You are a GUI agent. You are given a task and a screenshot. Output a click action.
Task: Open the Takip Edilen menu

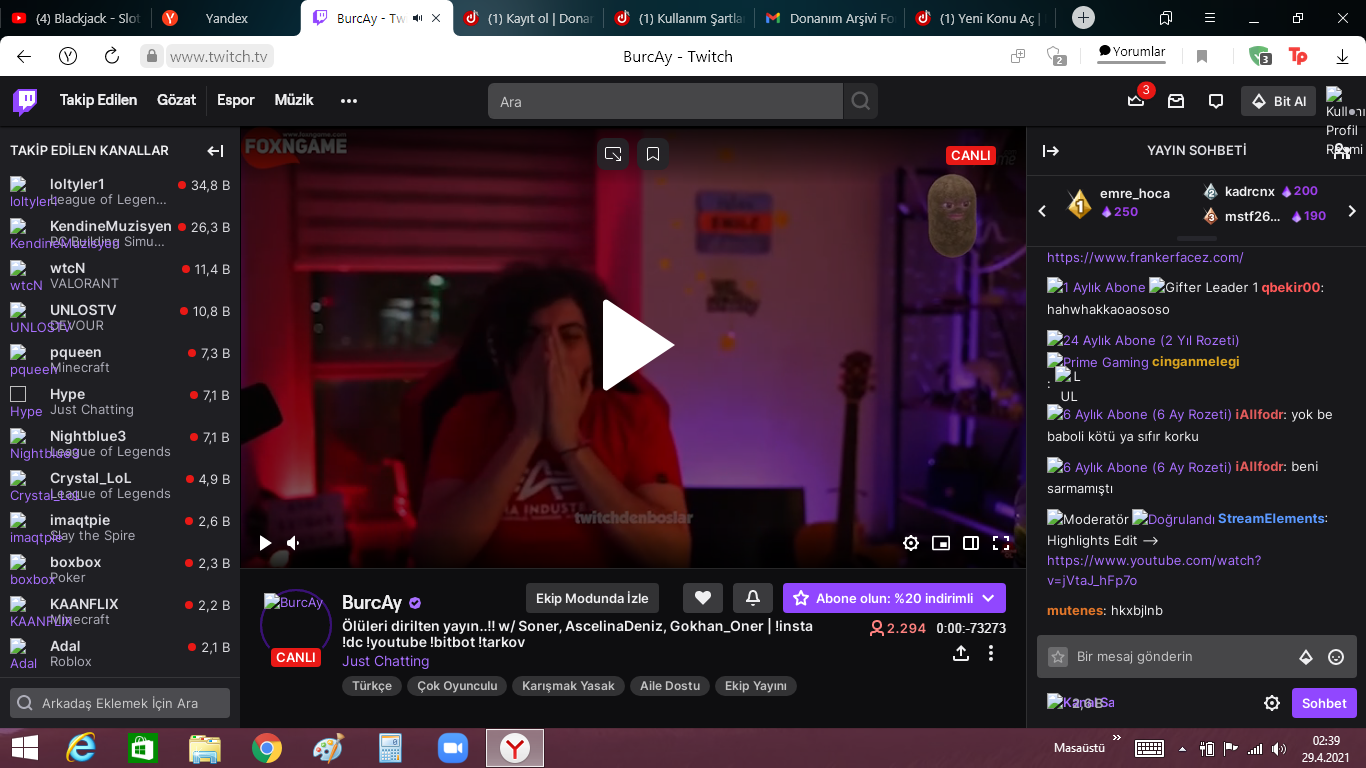98,100
